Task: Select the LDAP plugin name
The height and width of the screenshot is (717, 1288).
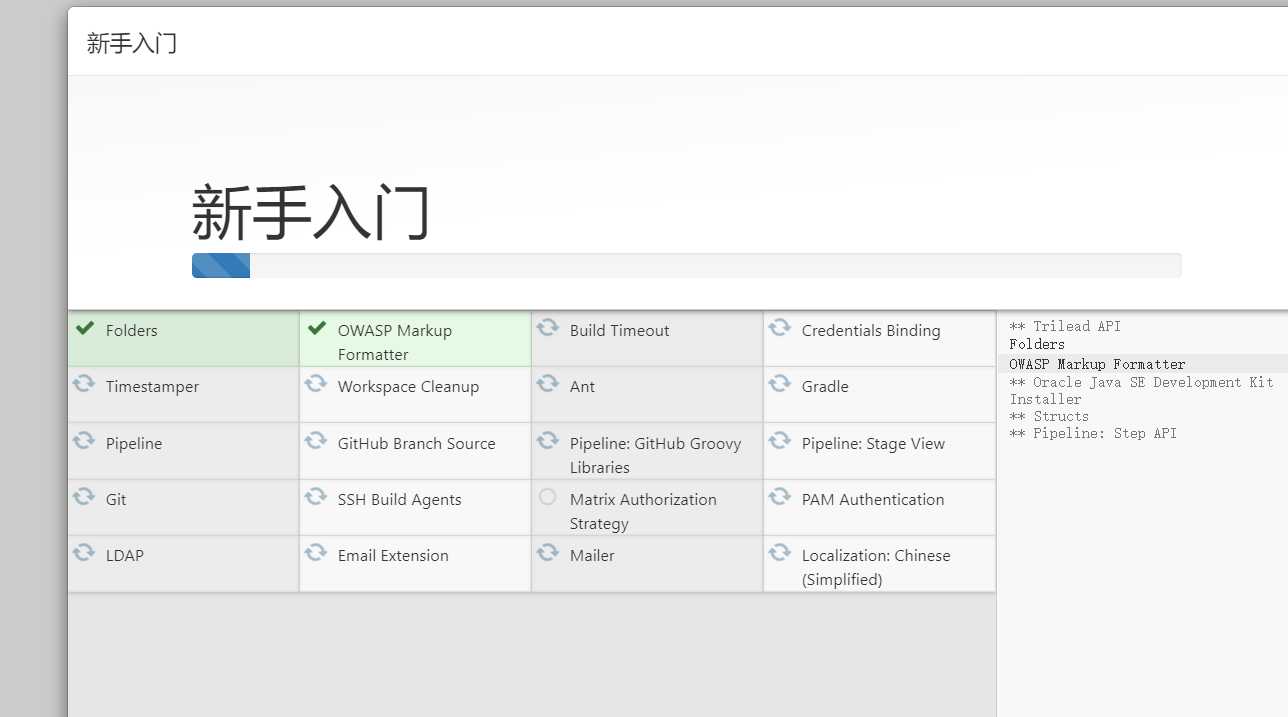Action: (x=125, y=556)
